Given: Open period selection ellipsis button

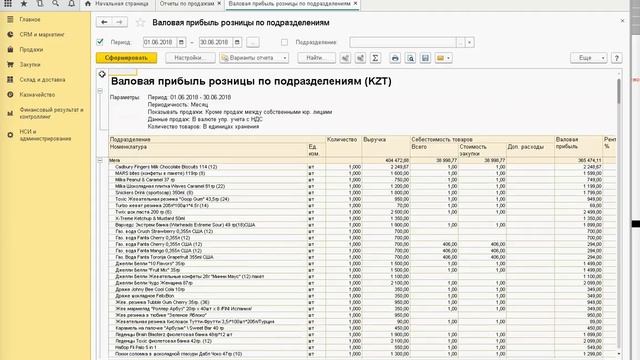Looking at the screenshot, I should 253,42.
